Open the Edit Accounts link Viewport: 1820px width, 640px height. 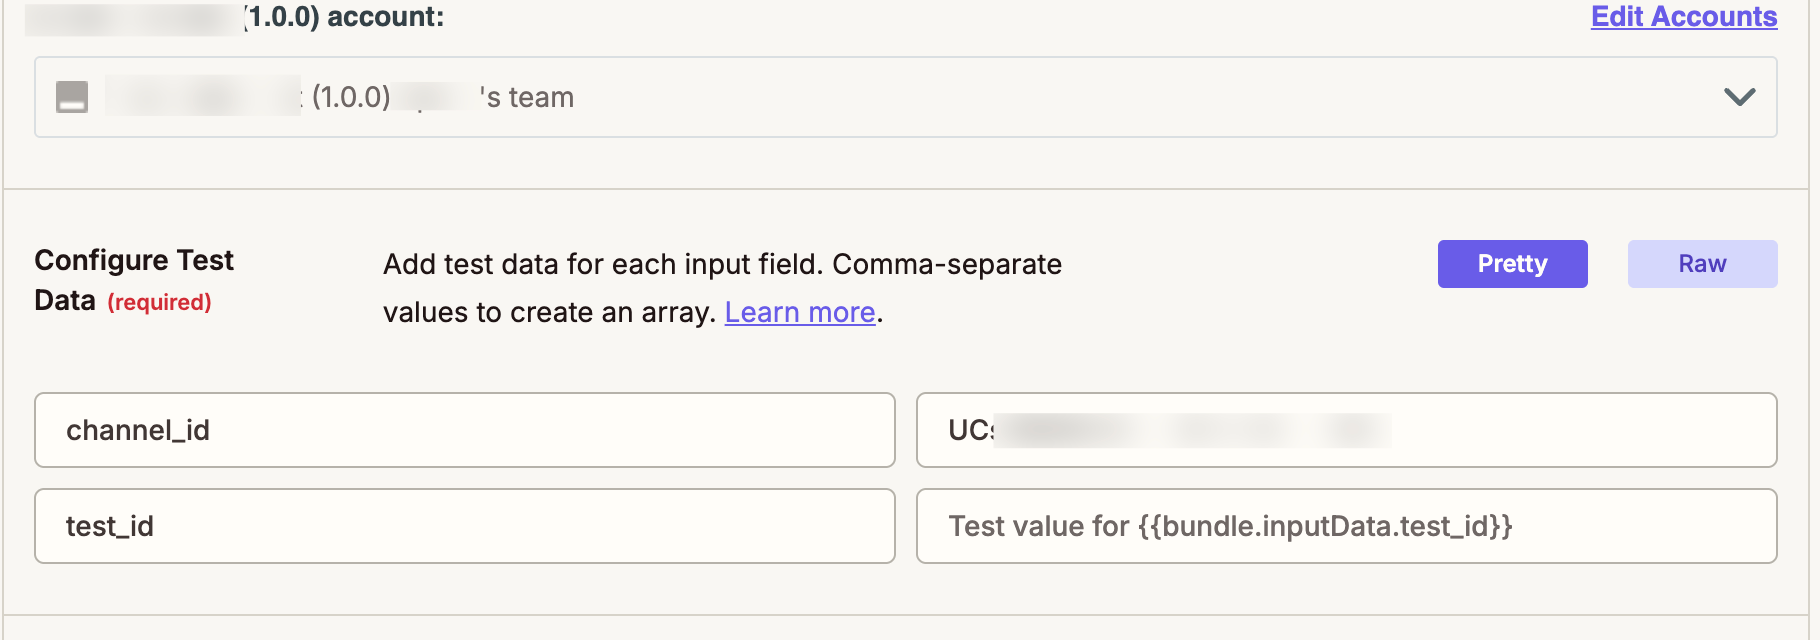[1684, 16]
